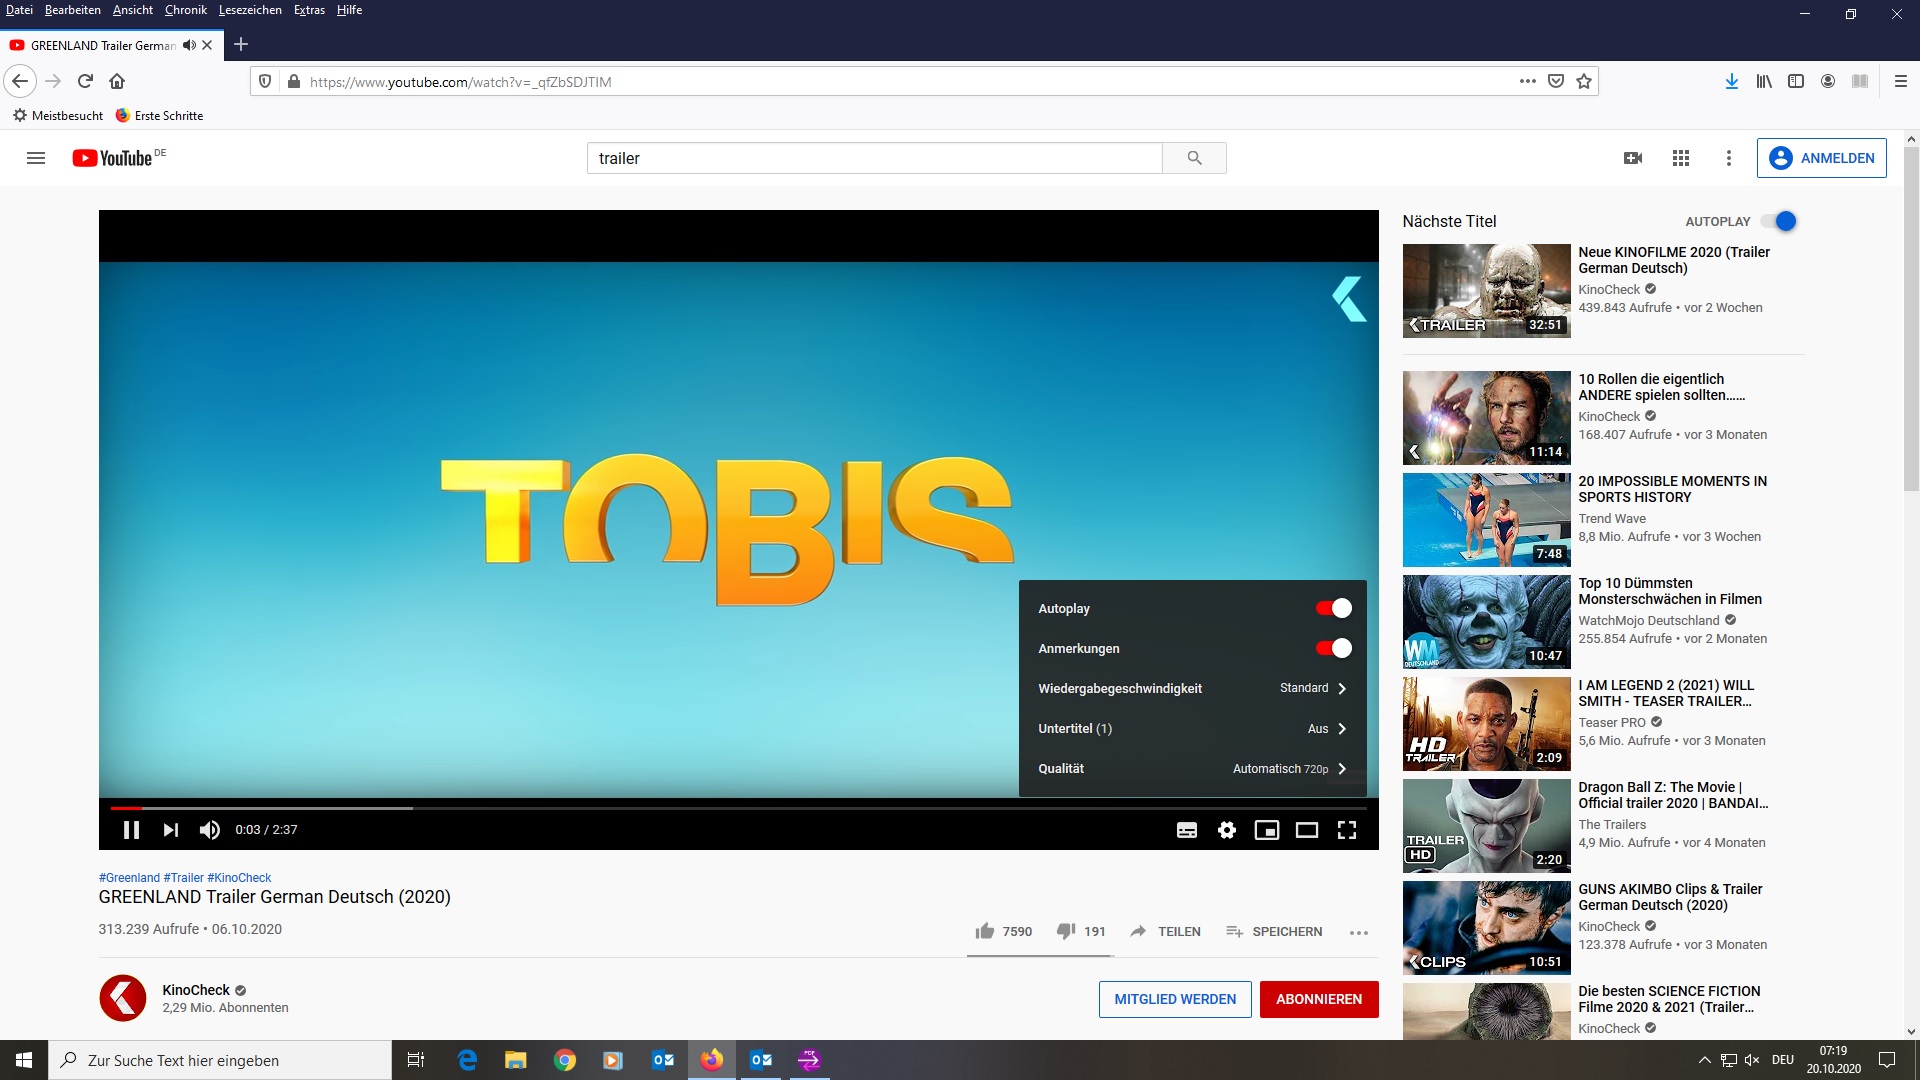Pause the video playback
Viewport: 1920px width, 1080px height.
[131, 830]
